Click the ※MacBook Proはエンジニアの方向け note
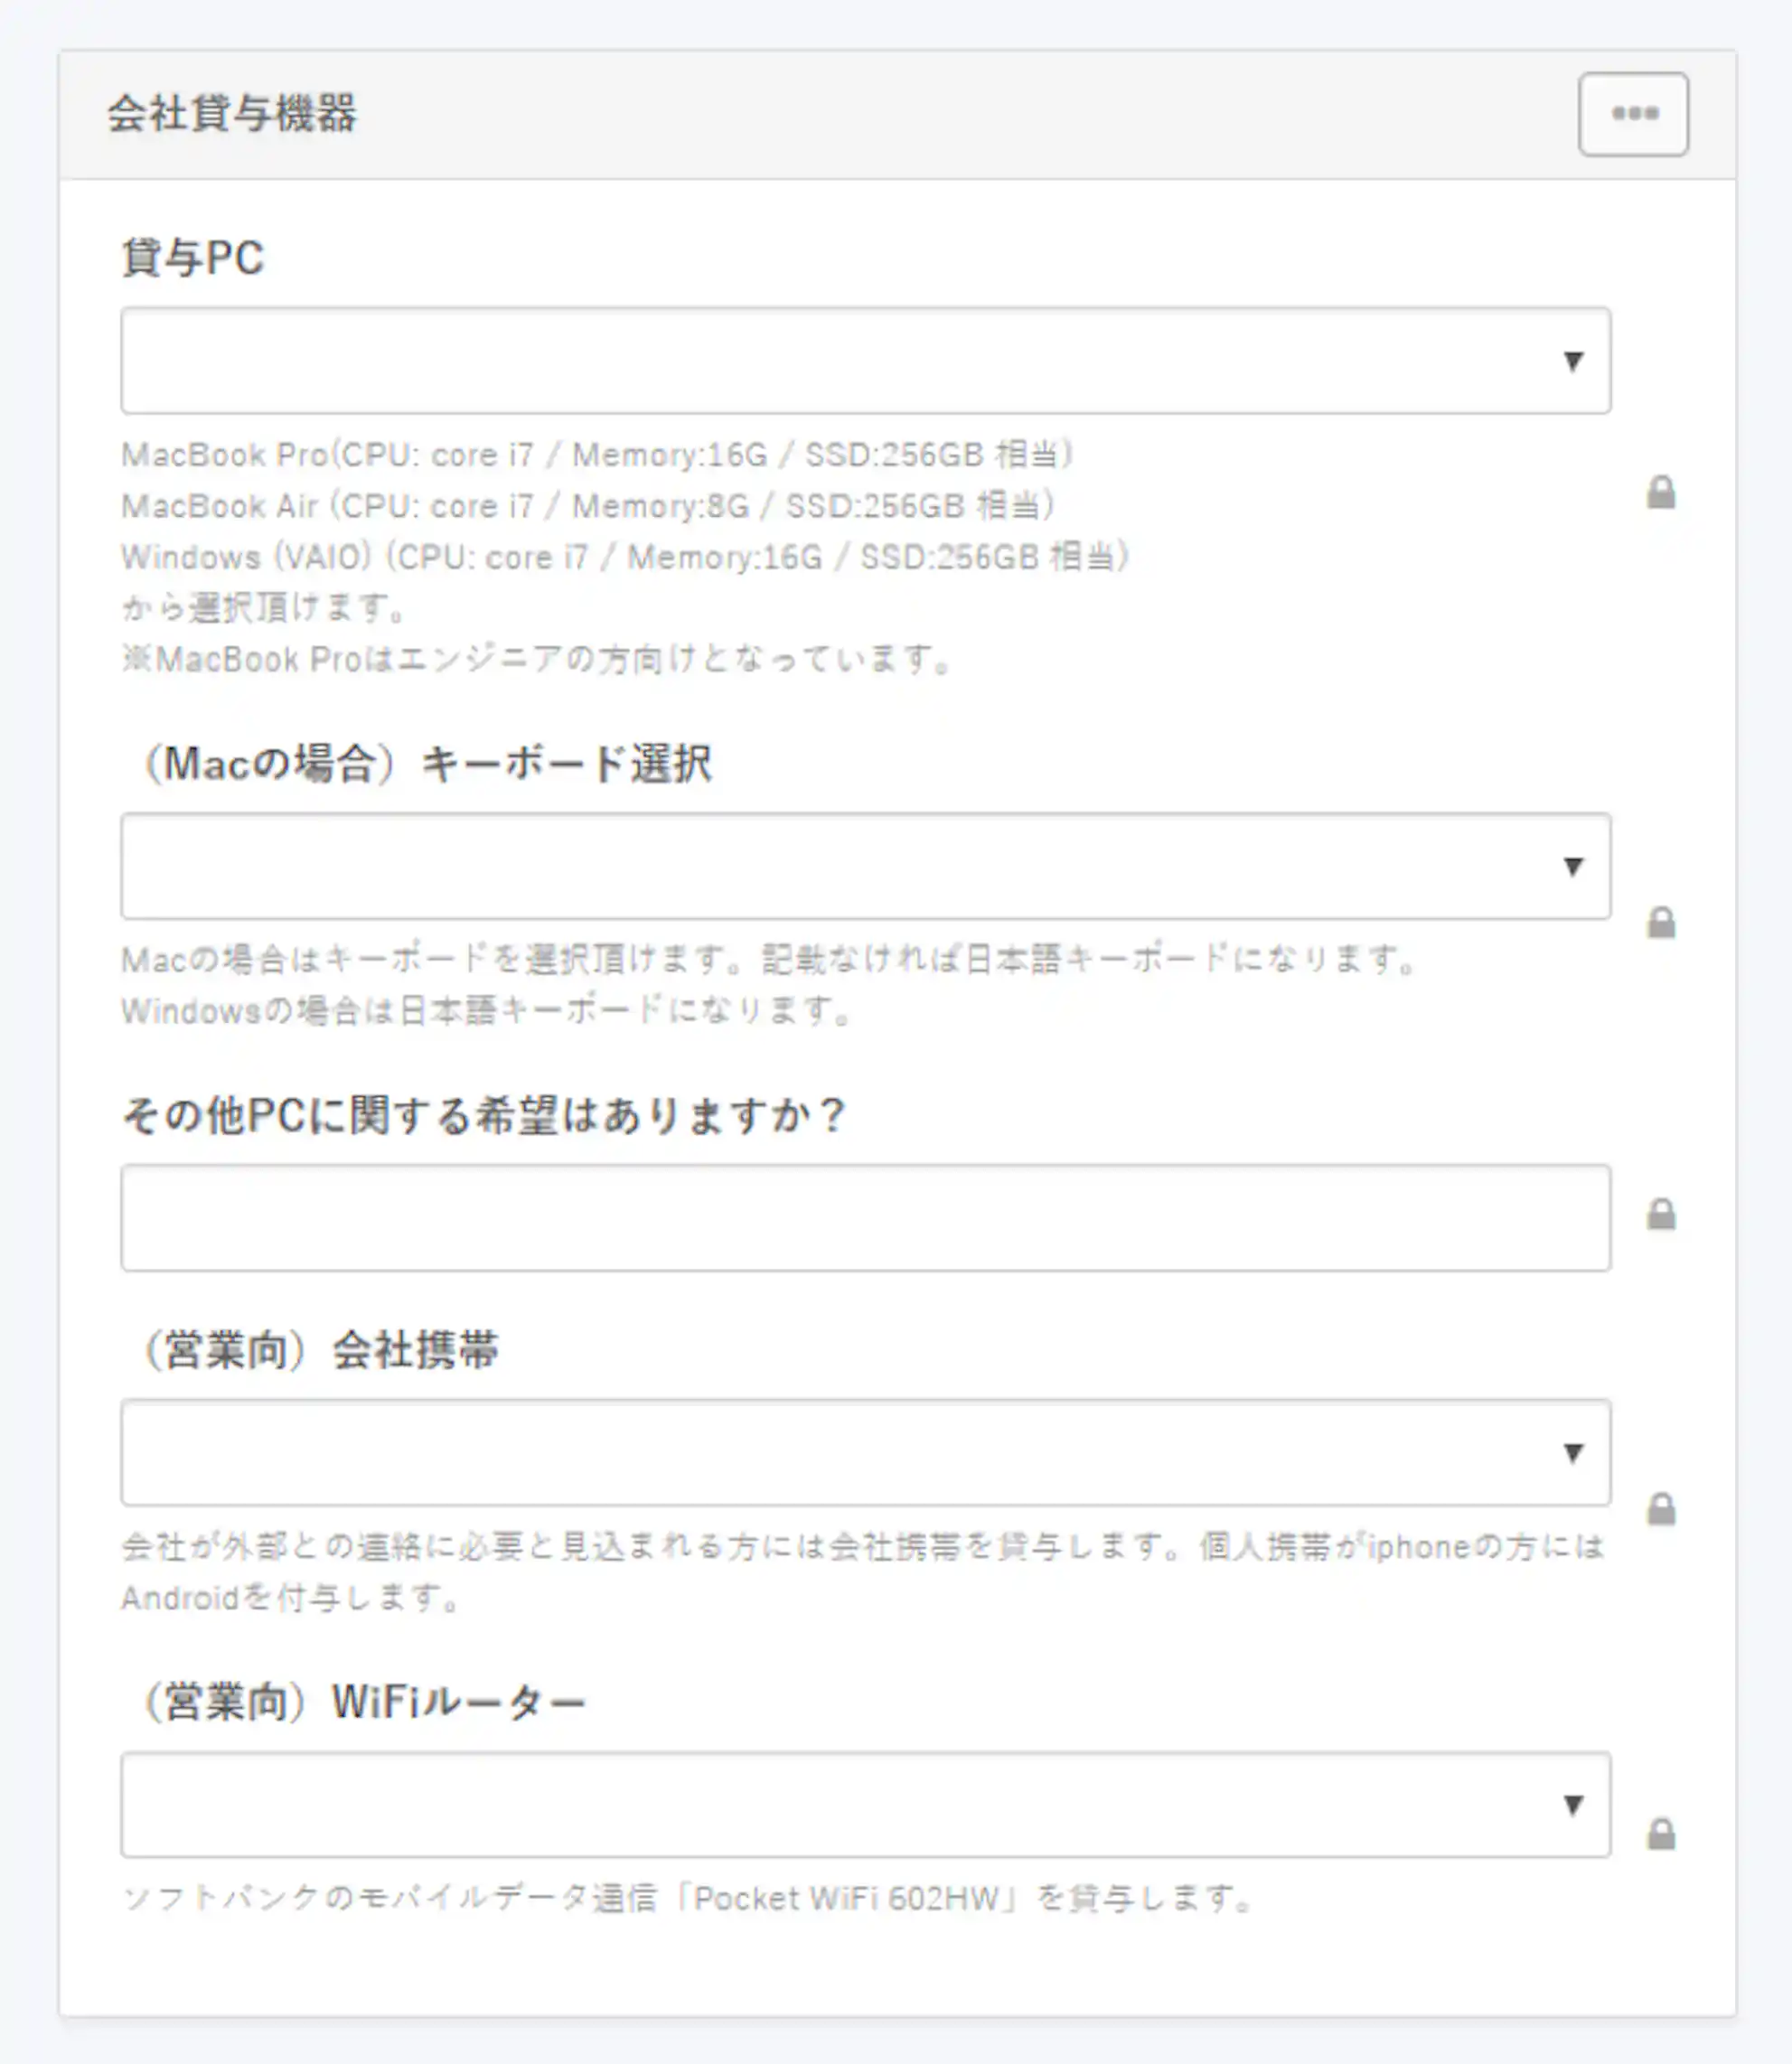The width and height of the screenshot is (1792, 2064). 537,659
